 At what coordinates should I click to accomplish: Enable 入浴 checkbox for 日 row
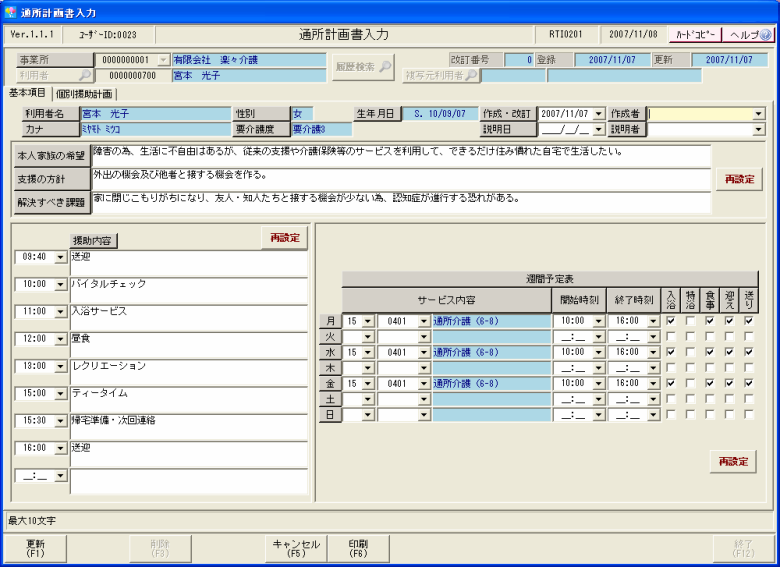[x=671, y=414]
